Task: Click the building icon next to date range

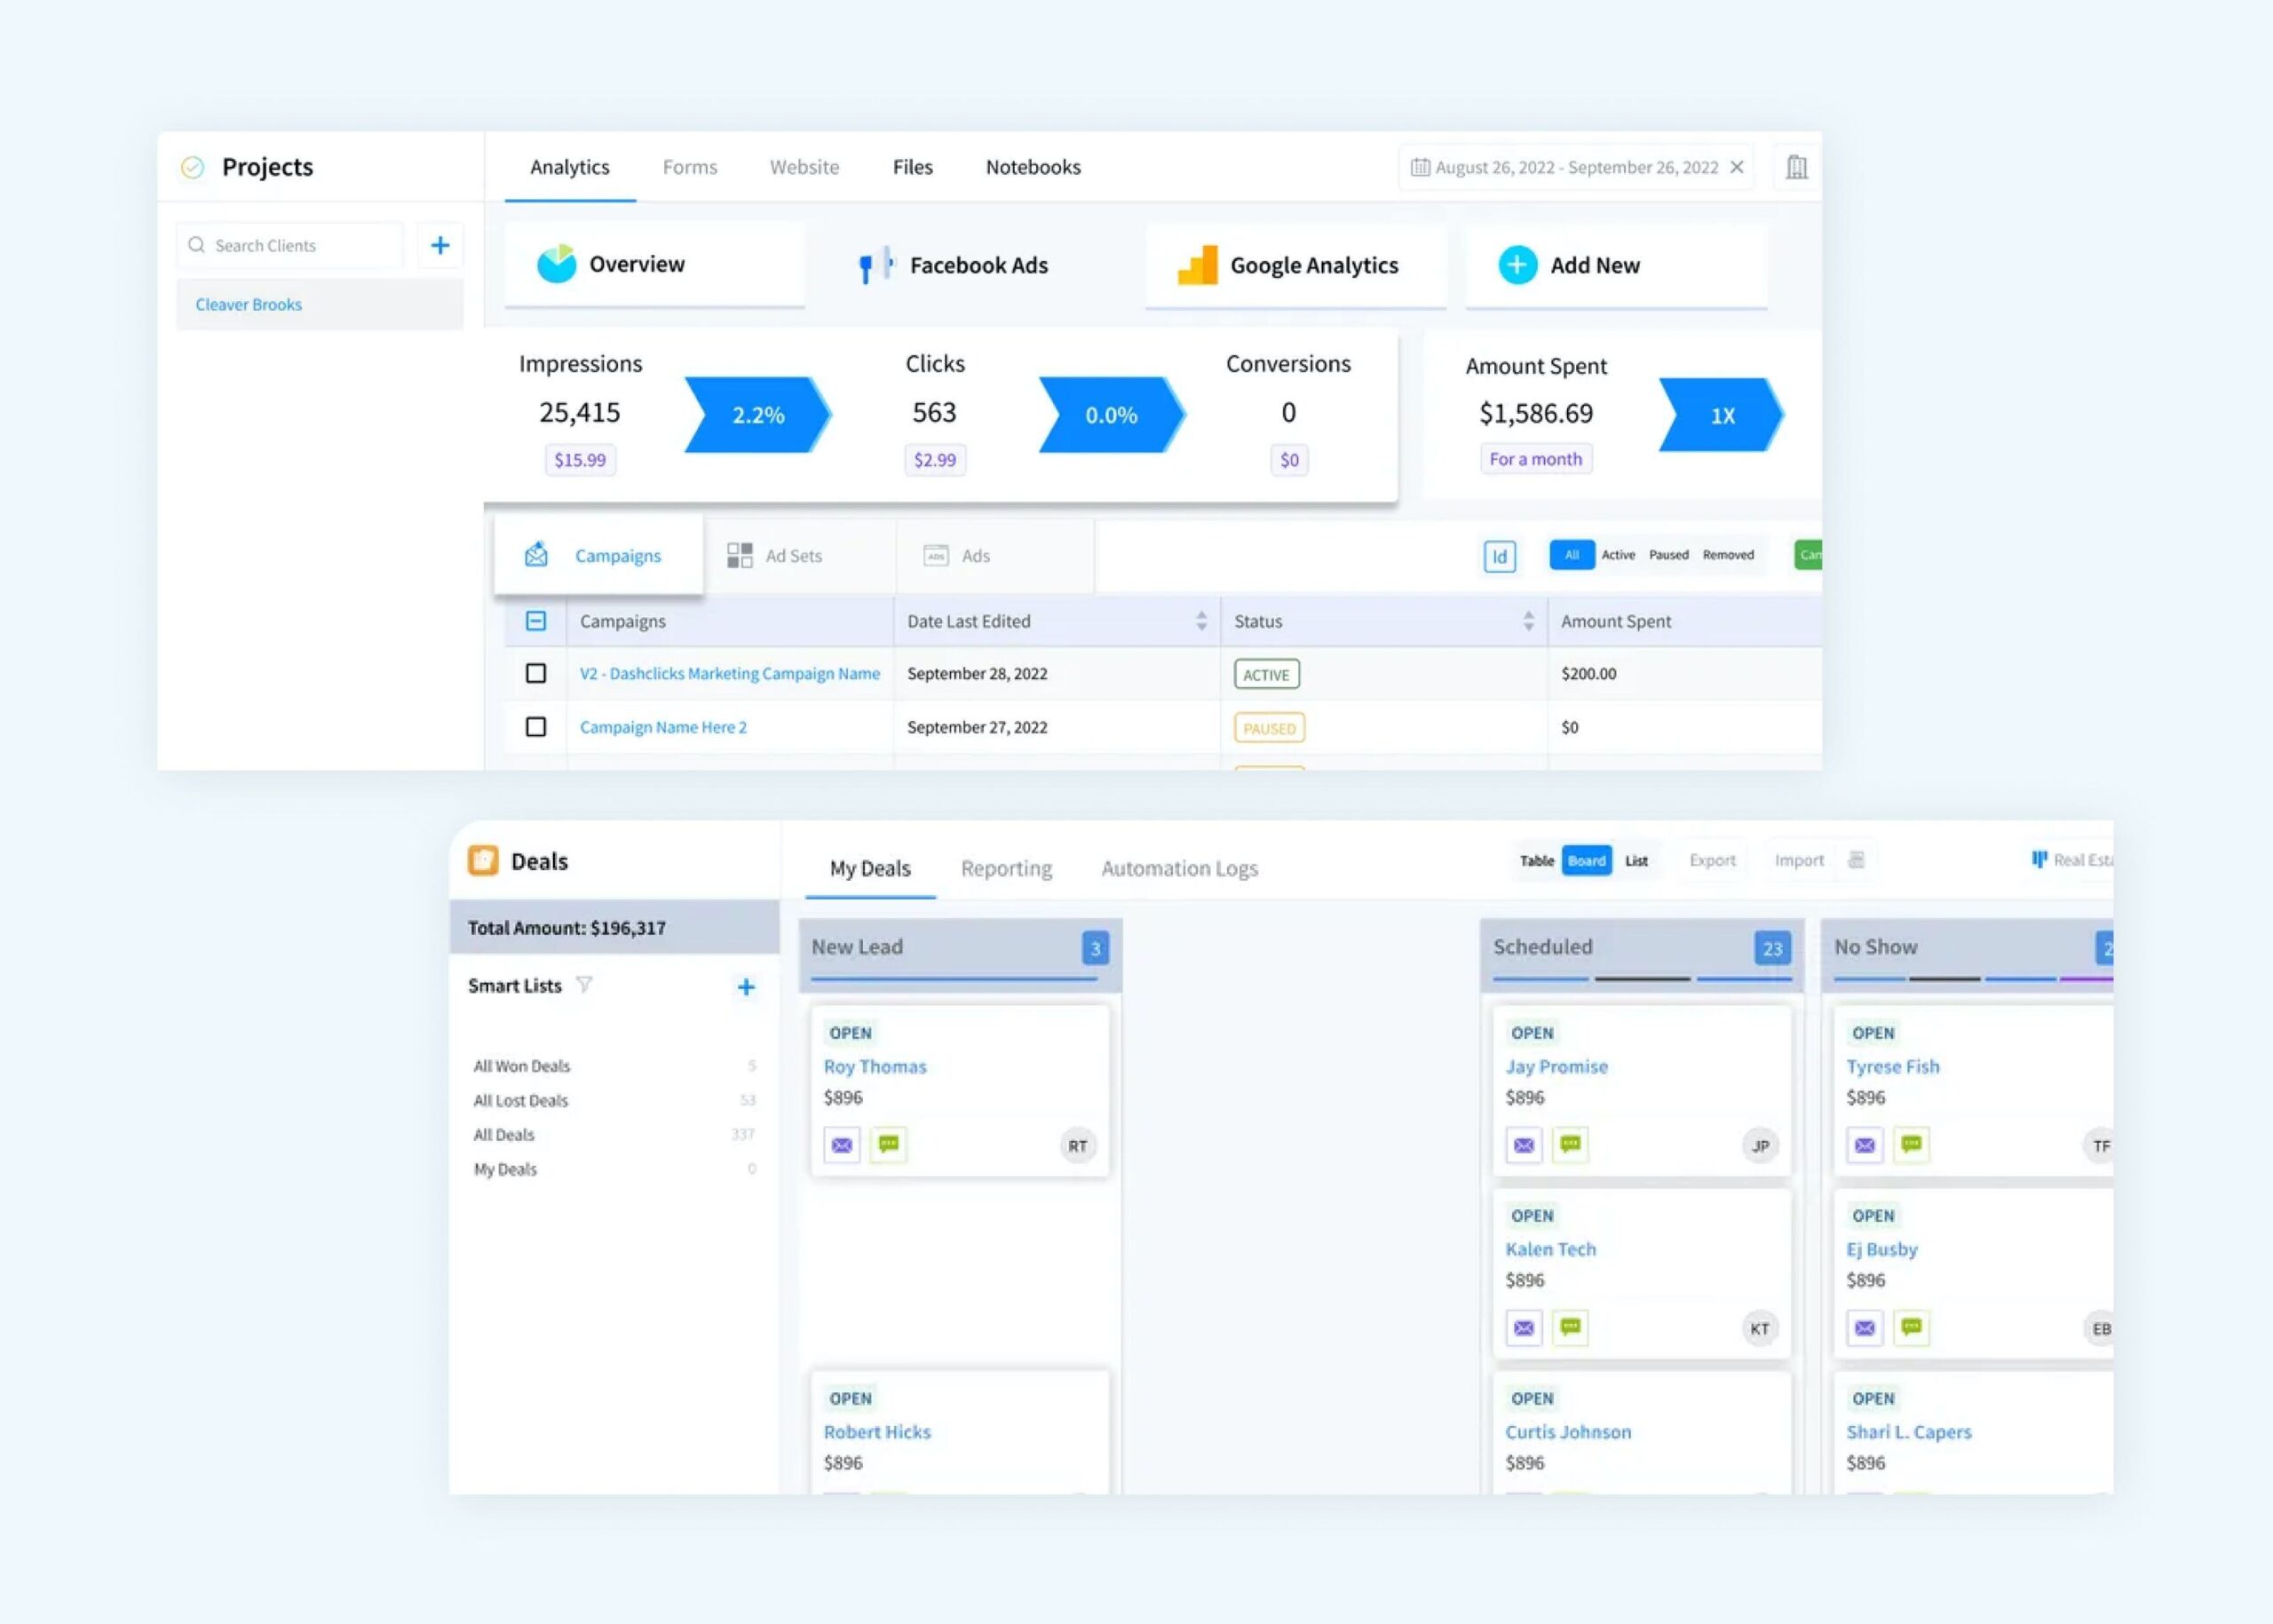Action: [1797, 167]
